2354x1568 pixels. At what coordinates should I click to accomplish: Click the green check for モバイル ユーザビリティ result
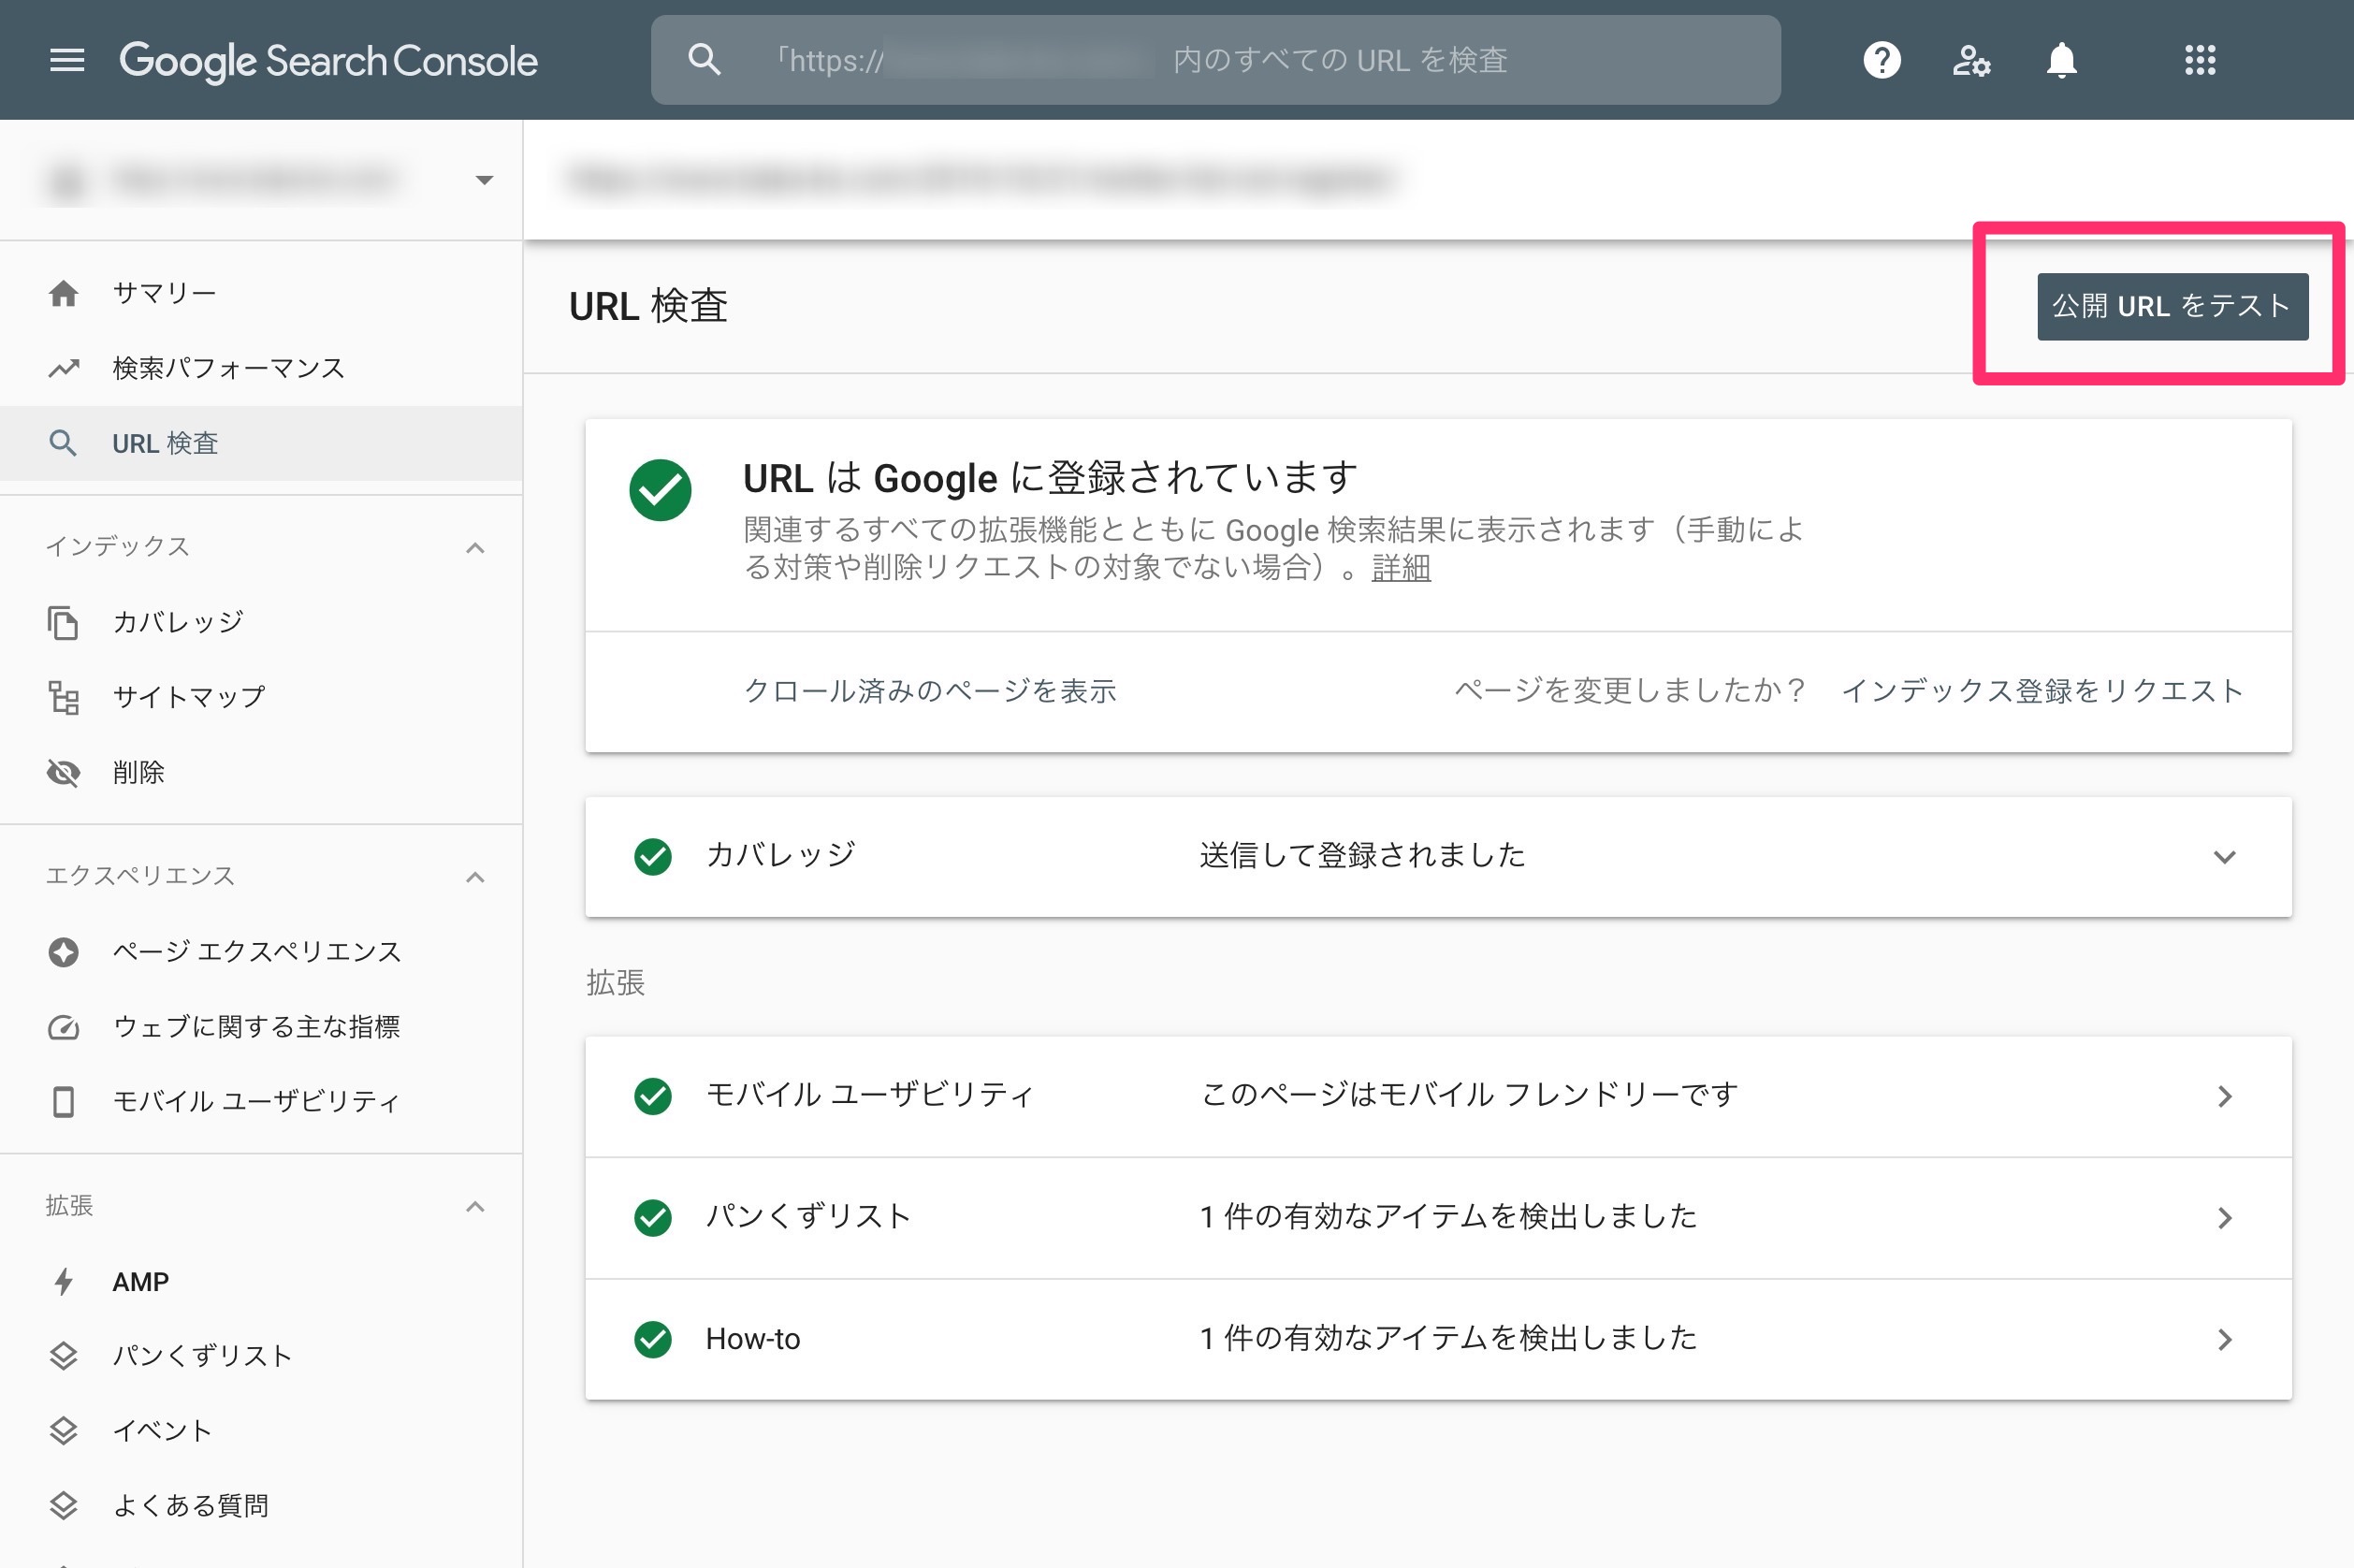point(653,1096)
